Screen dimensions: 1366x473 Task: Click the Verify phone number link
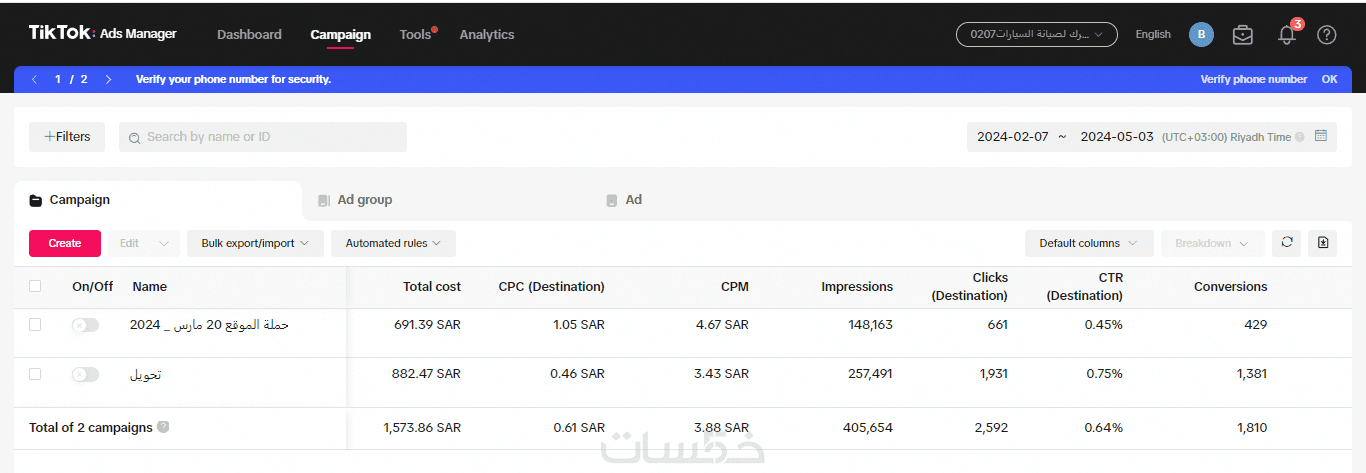coord(1253,79)
